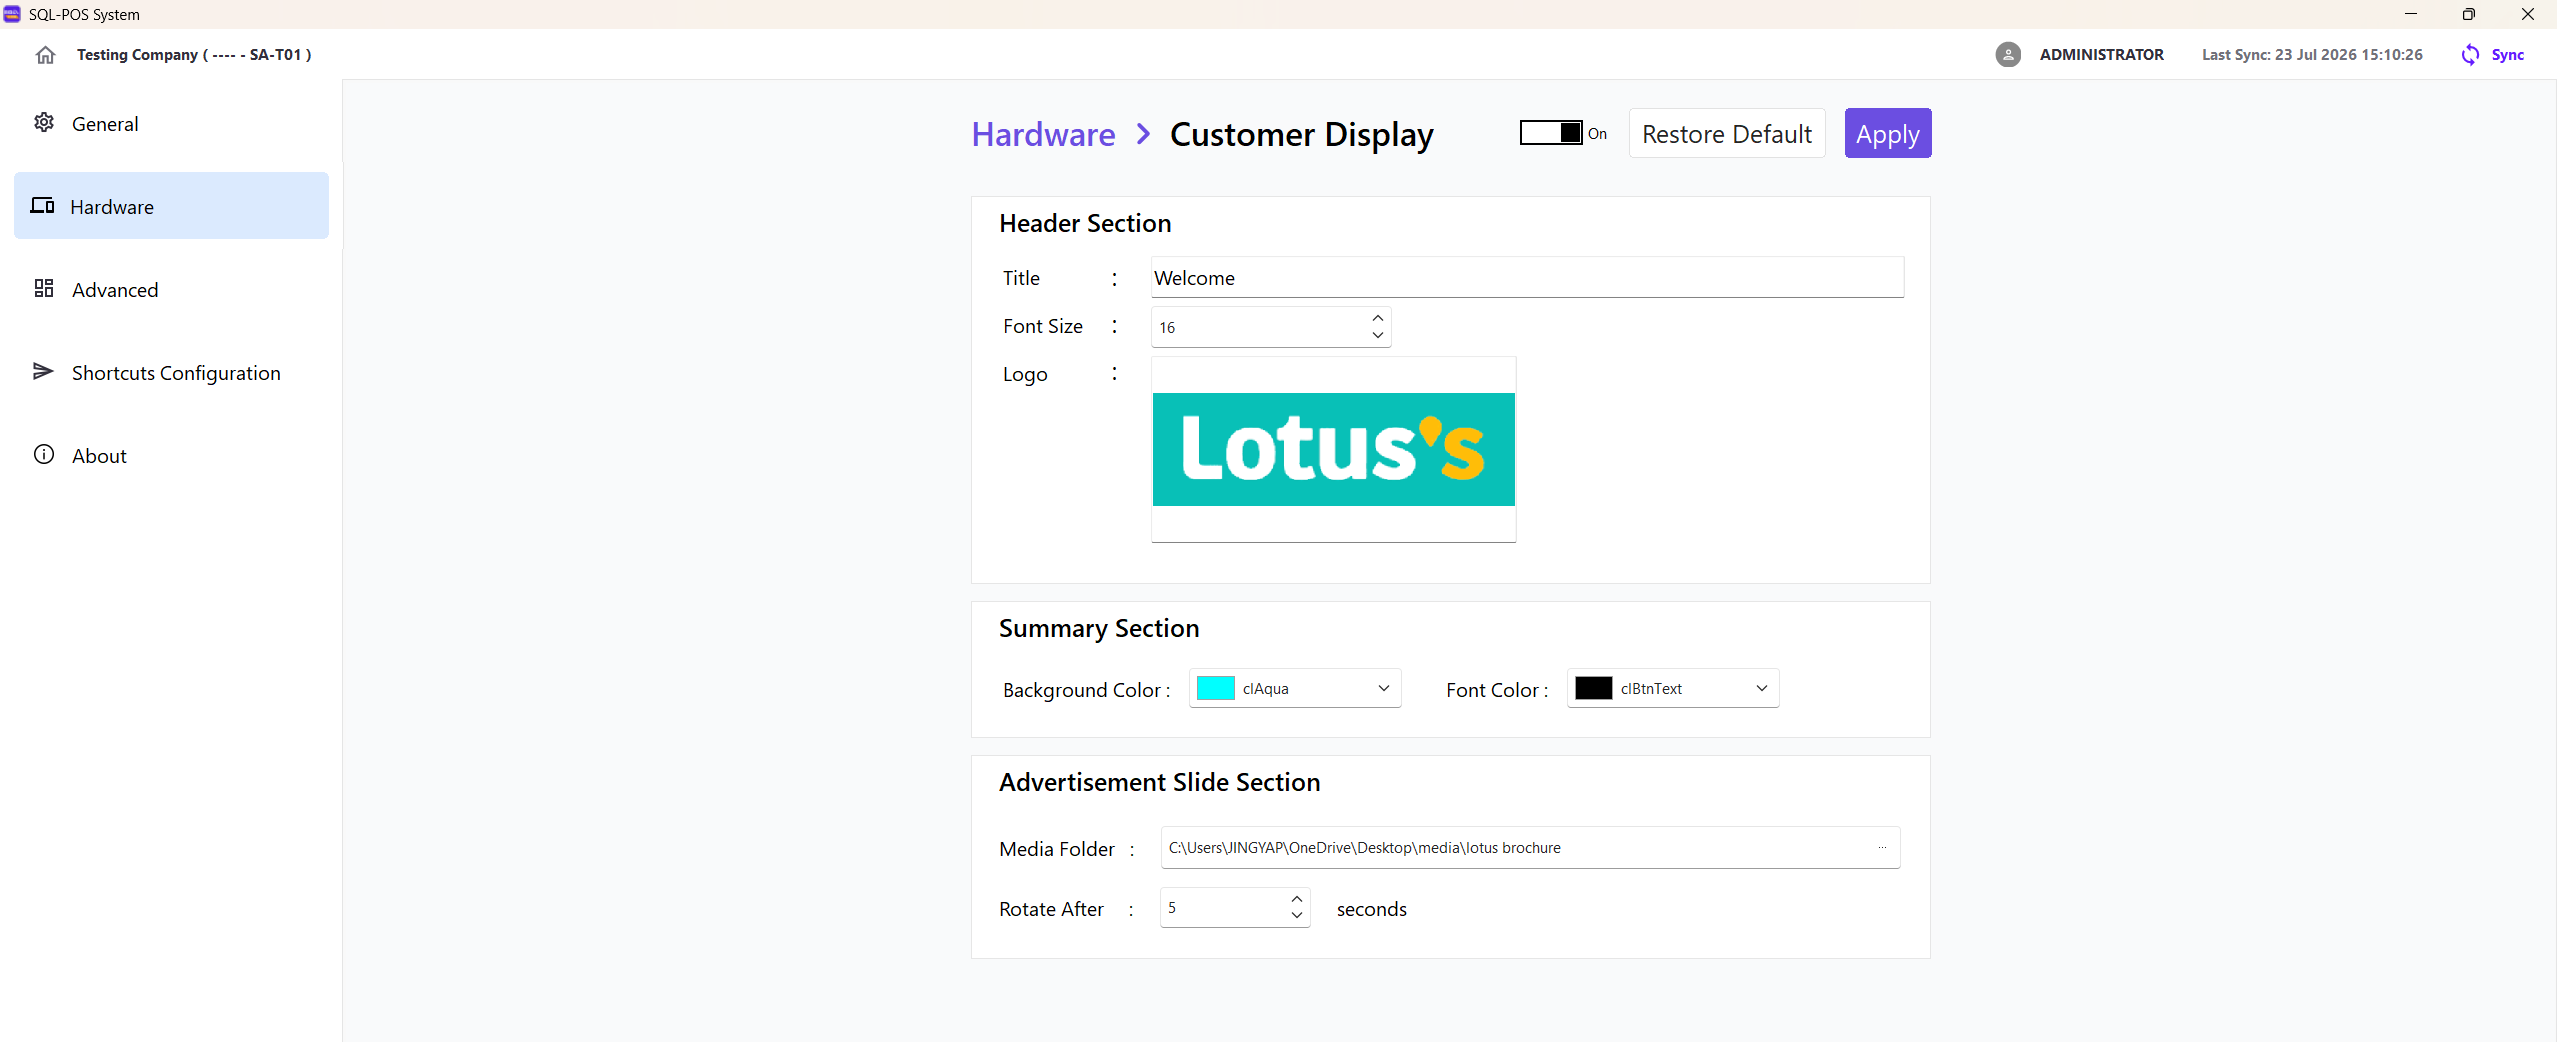This screenshot has width=2557, height=1042.
Task: Increase the Font Size value
Action: pos(1378,318)
